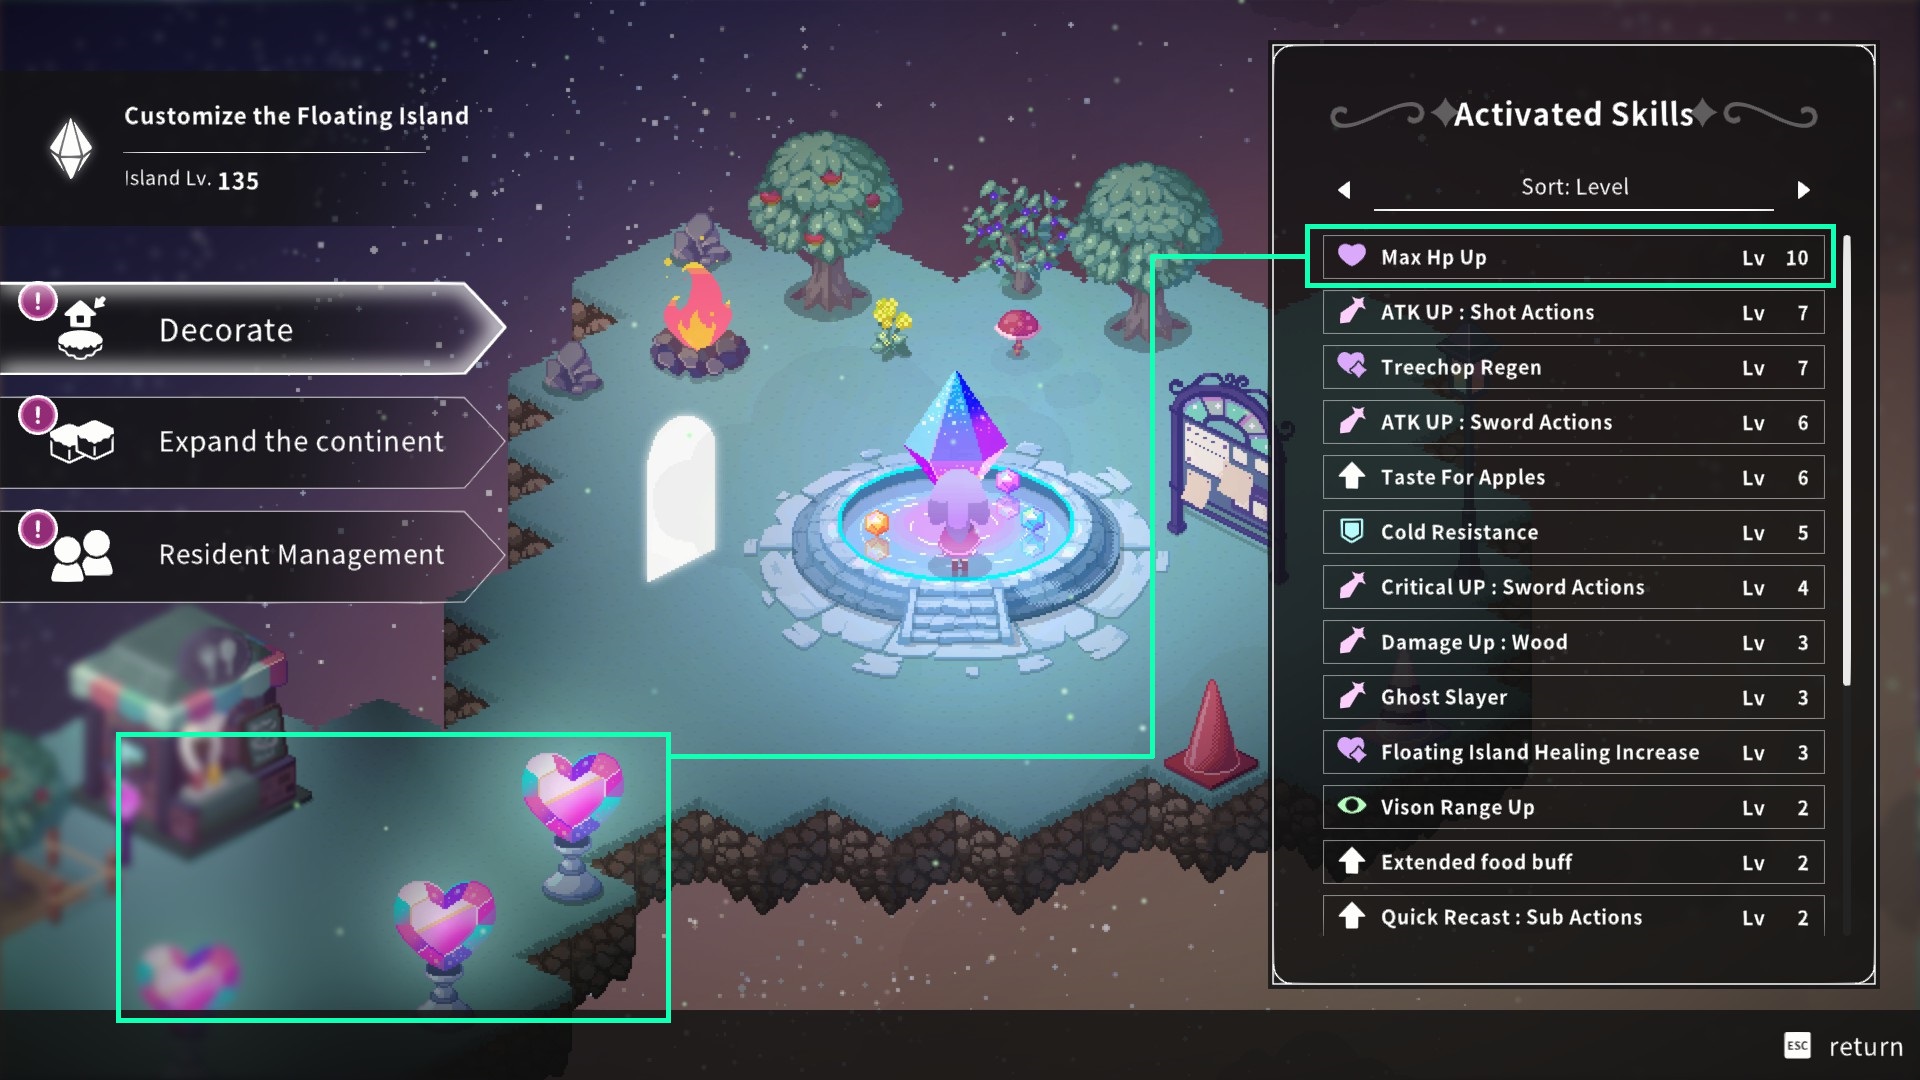
Task: Click the eye icon for Vison Range Up
Action: coord(1352,806)
